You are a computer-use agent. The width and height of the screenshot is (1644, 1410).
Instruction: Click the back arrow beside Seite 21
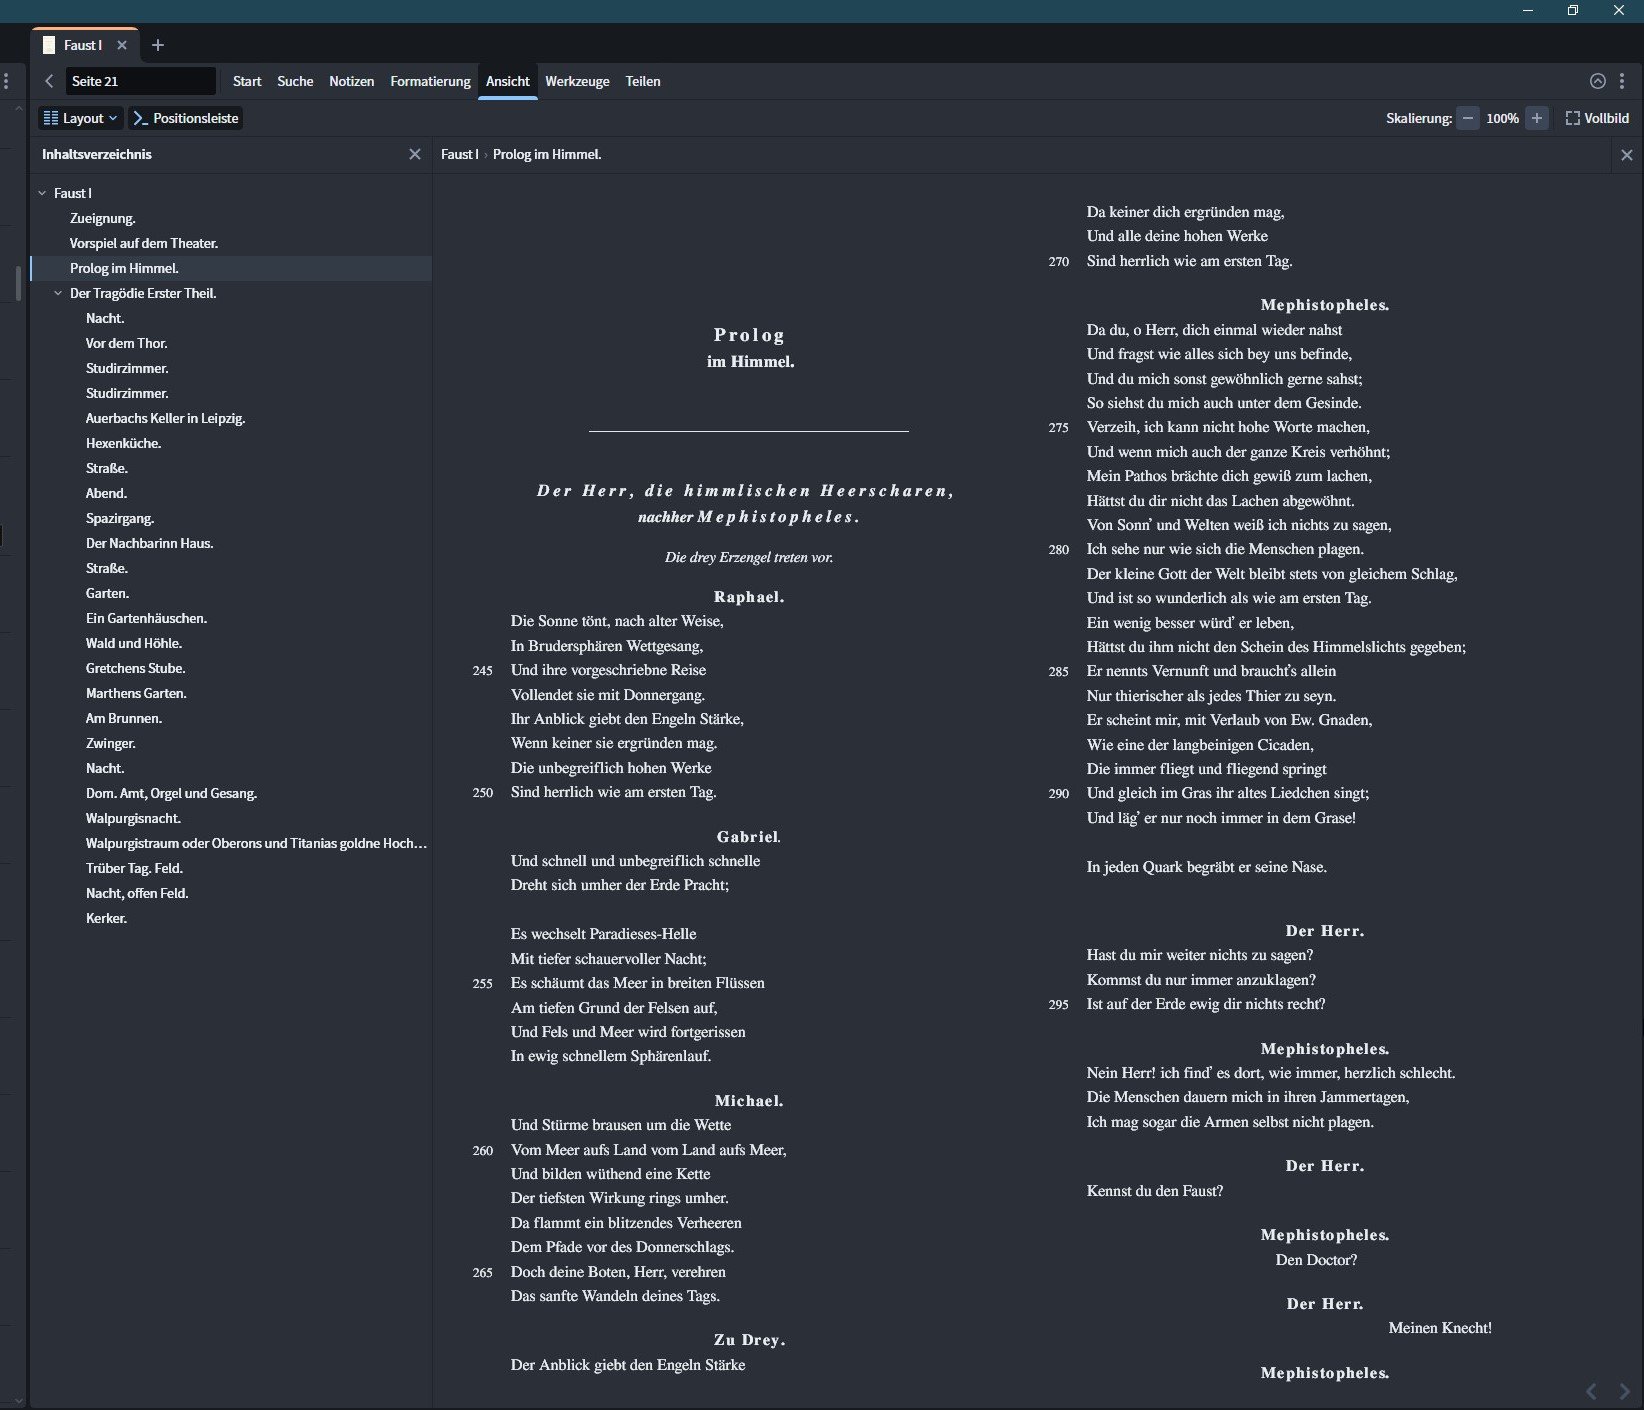49,81
